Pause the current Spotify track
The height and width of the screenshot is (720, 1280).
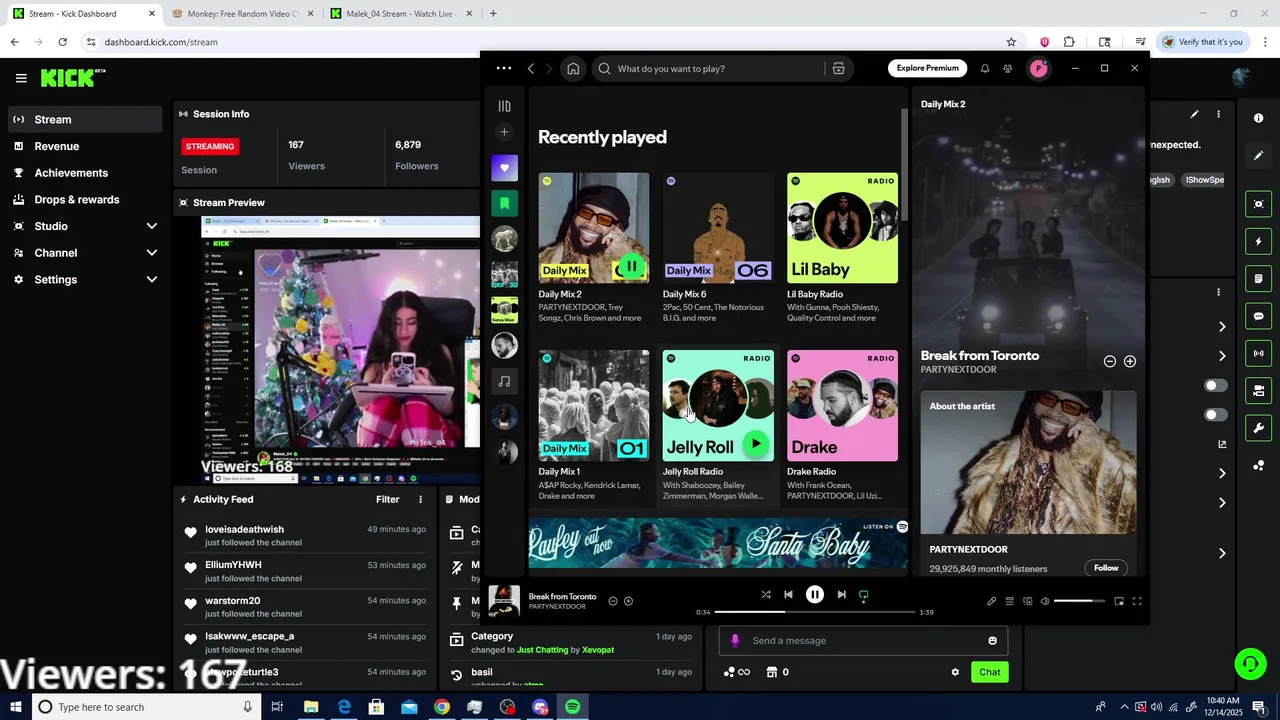pos(815,594)
